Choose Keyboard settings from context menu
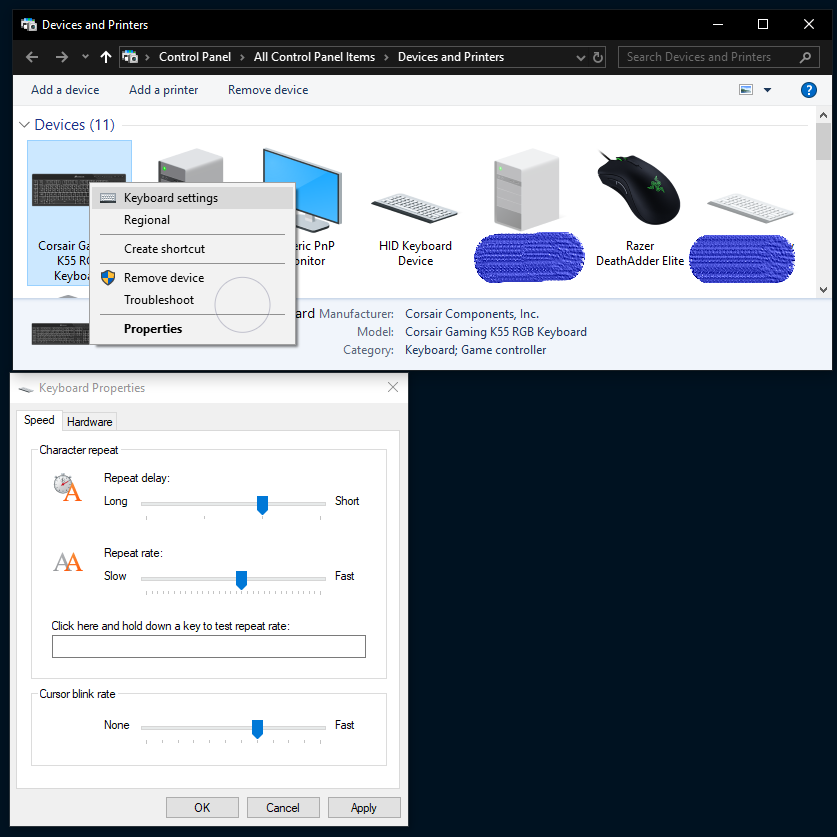 pyautogui.click(x=193, y=198)
